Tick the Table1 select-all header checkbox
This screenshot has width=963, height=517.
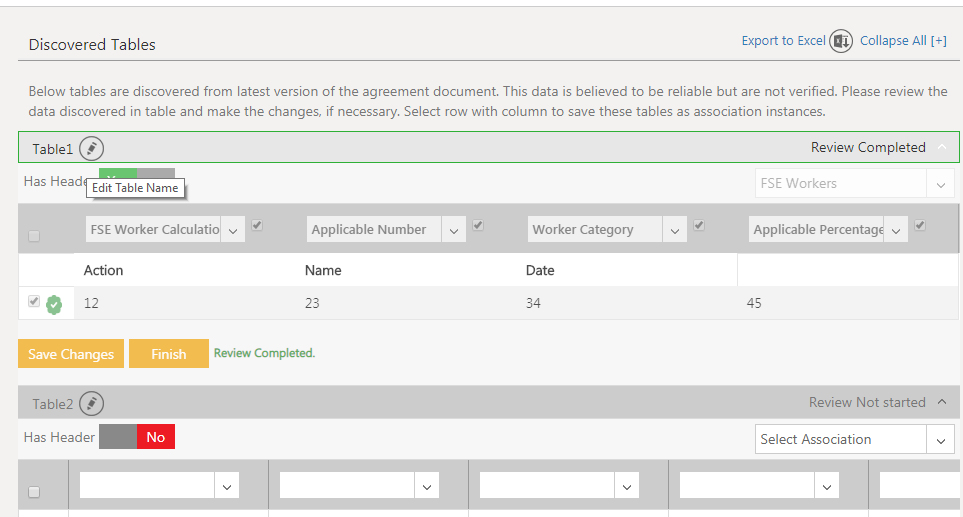pos(34,236)
